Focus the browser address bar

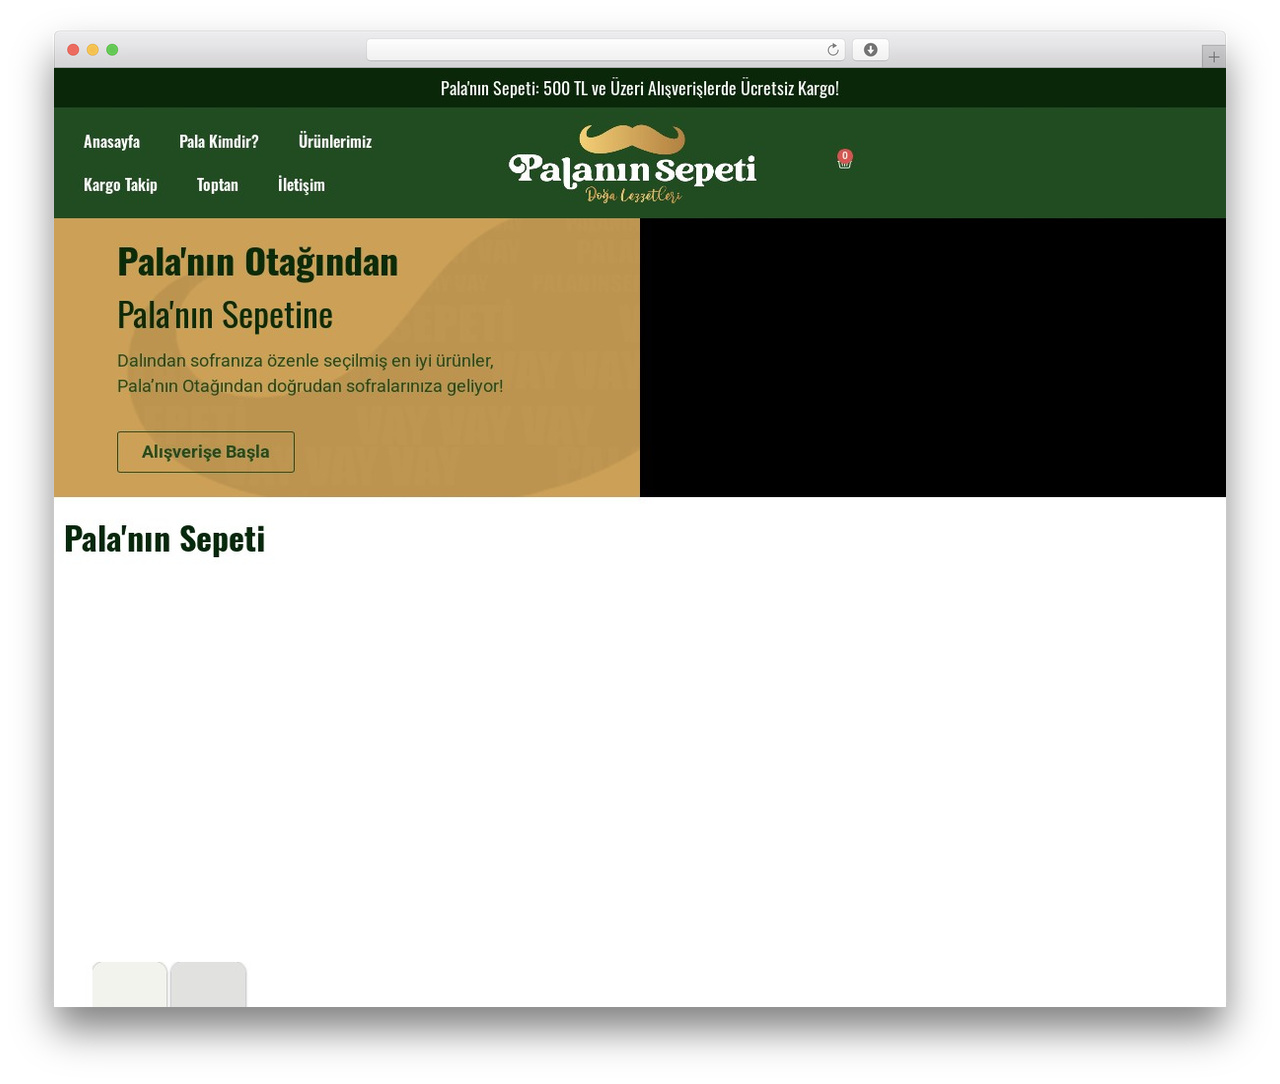(x=605, y=50)
